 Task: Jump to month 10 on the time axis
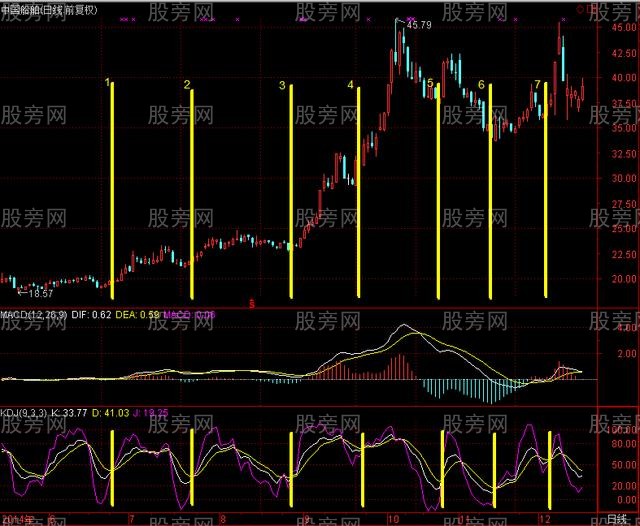pyautogui.click(x=393, y=519)
